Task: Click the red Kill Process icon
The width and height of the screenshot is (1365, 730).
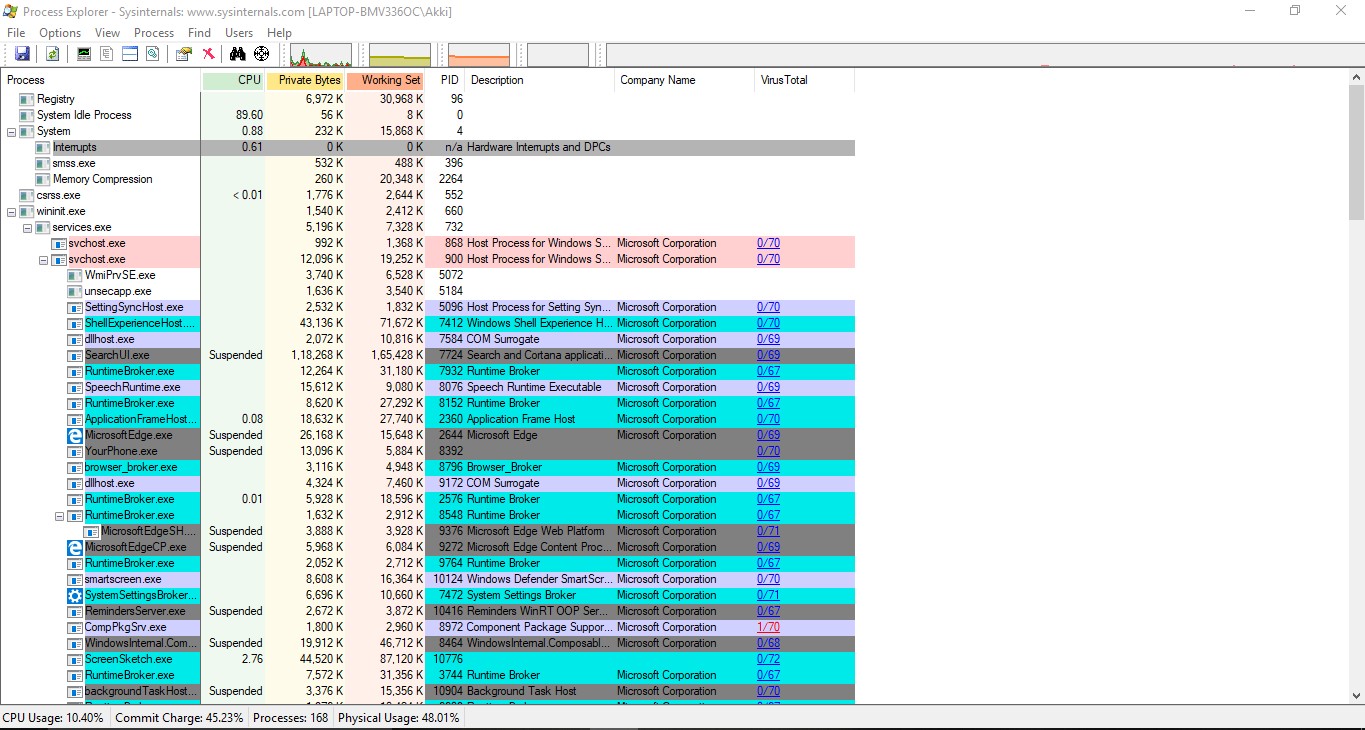Action: [x=208, y=54]
